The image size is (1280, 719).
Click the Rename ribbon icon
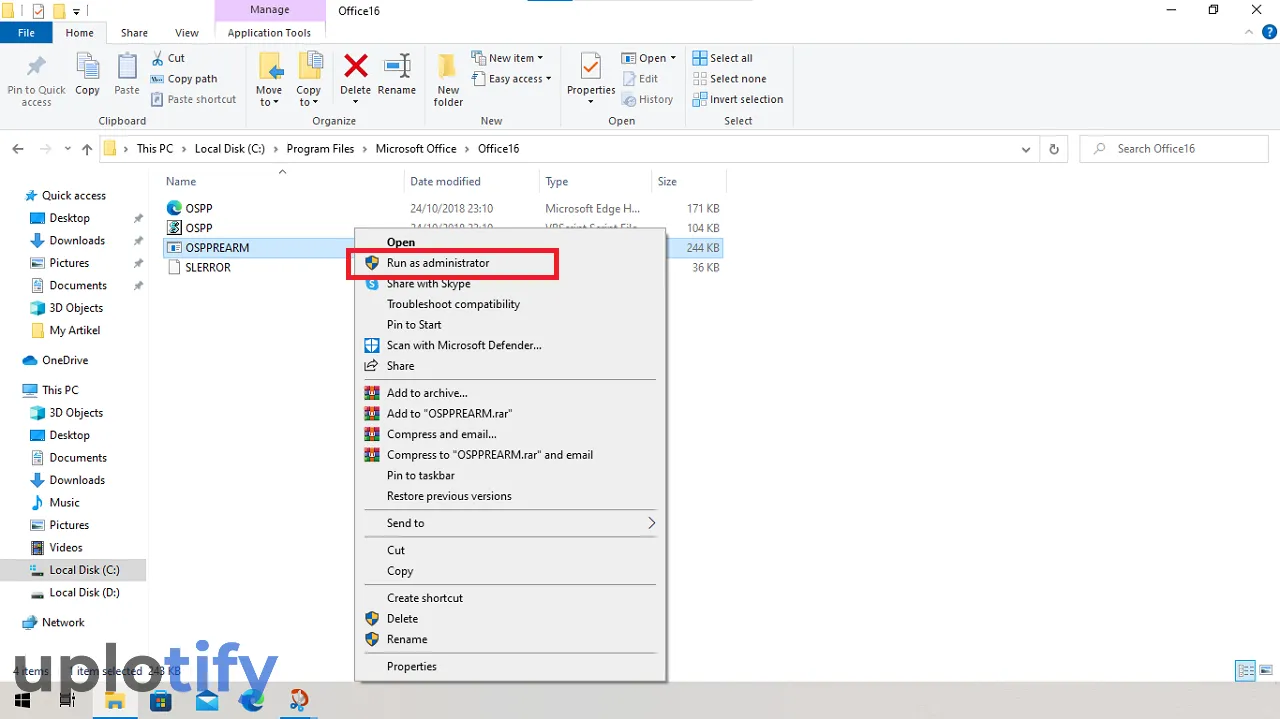pos(397,67)
